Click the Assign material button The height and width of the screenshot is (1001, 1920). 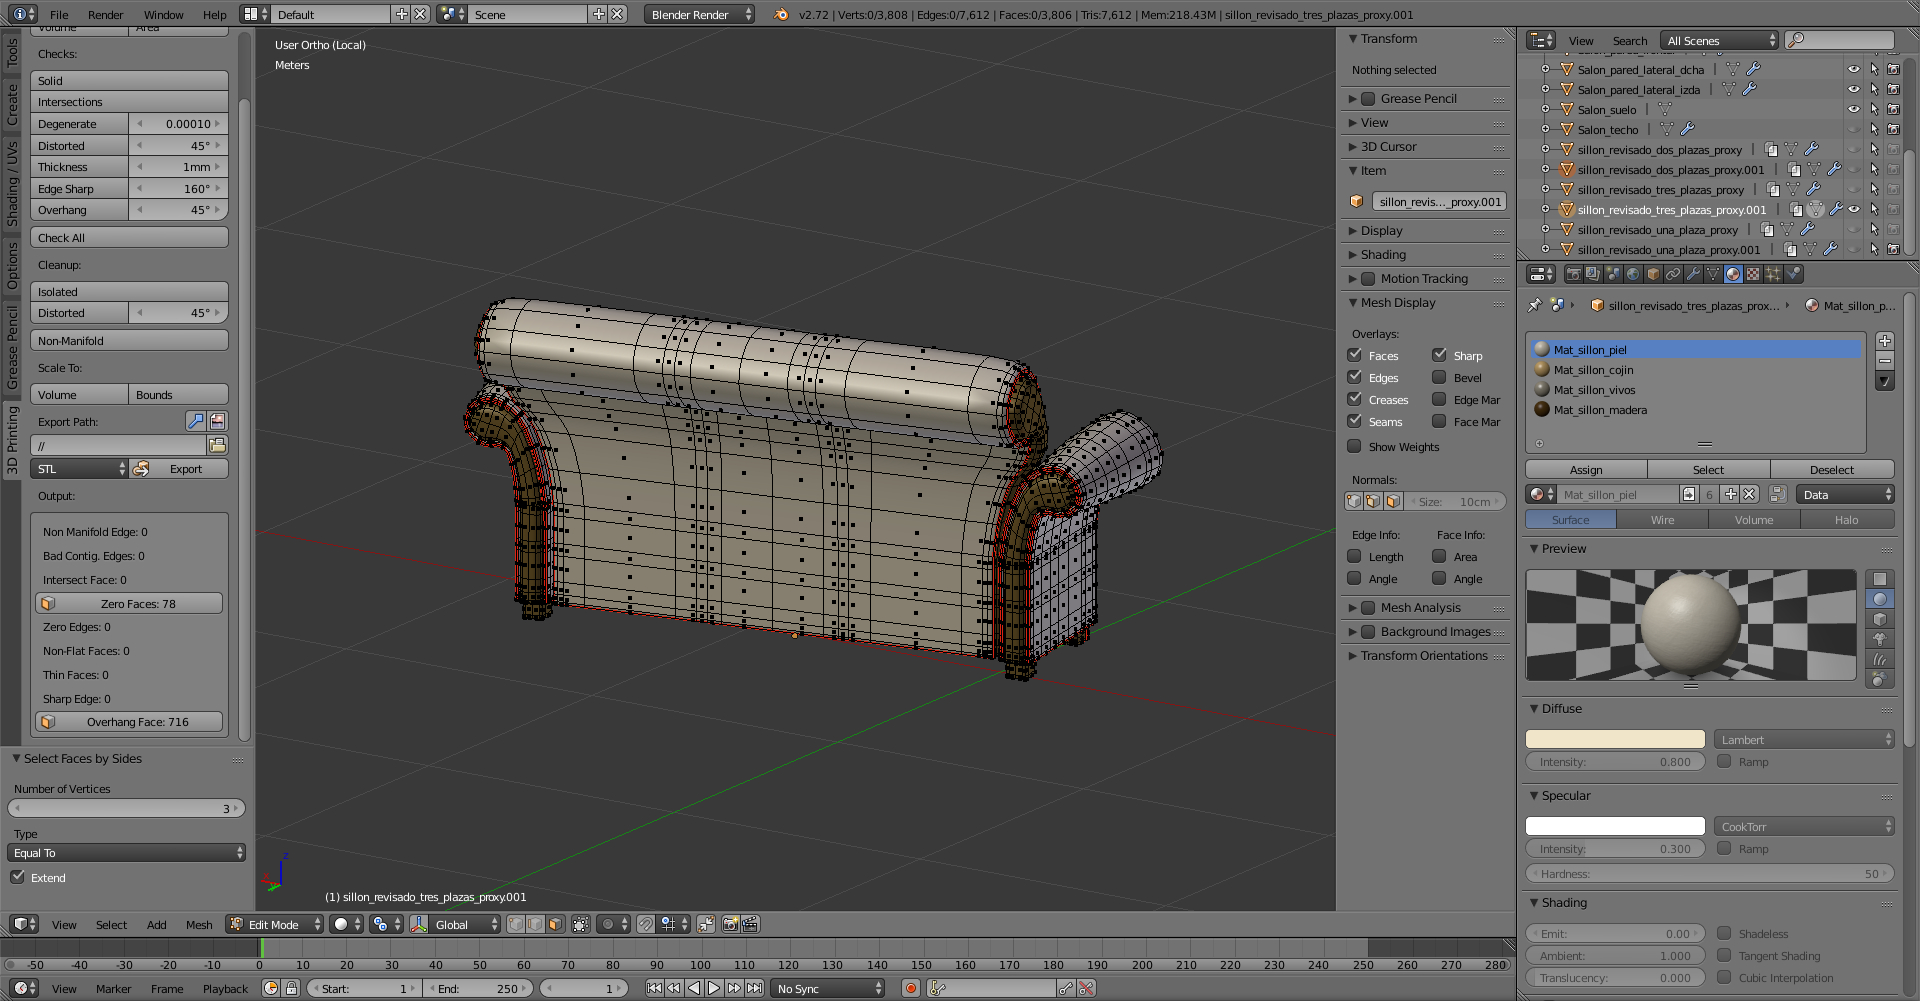1586,470
